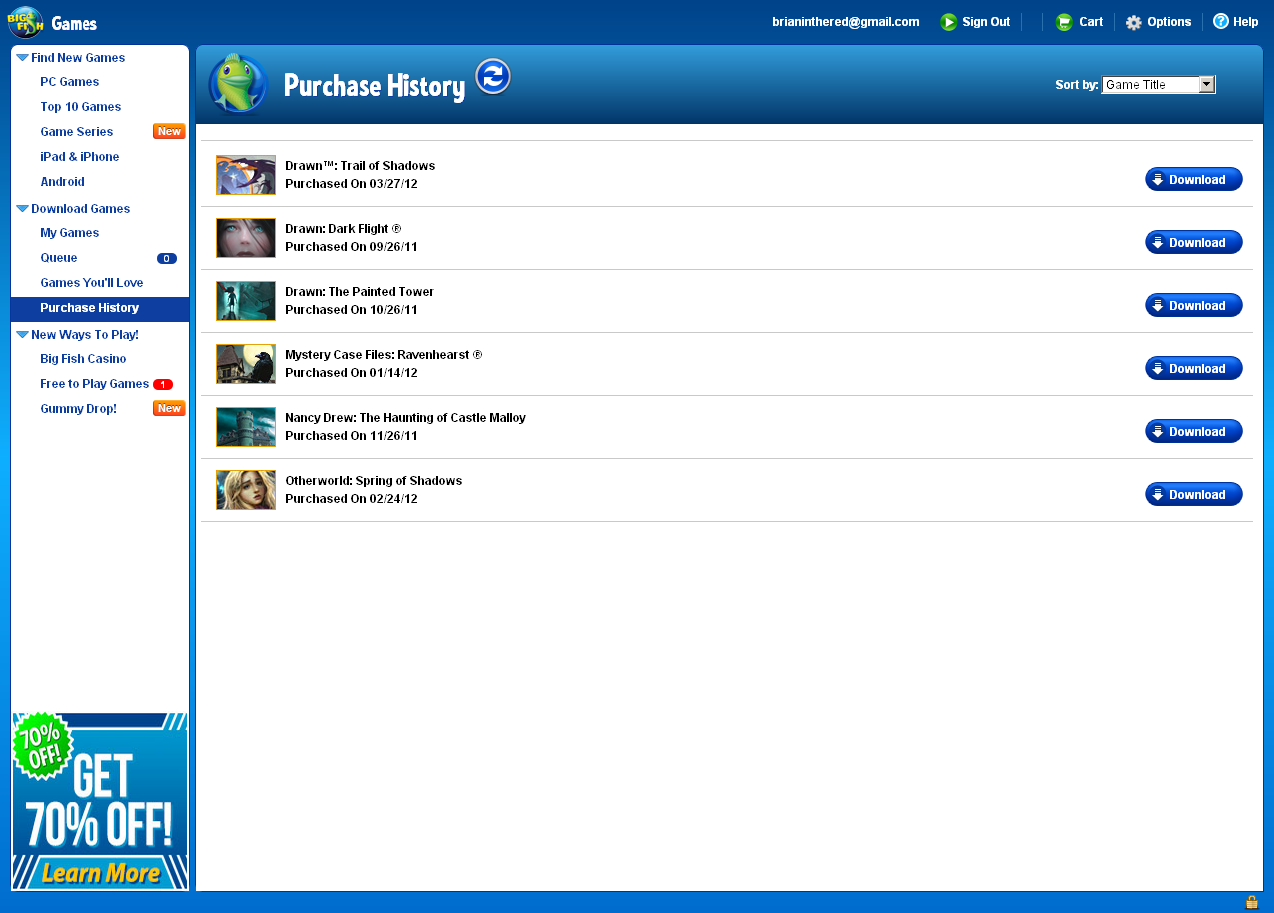This screenshot has width=1274, height=913.
Task: Open Free to Play Games
Action: tap(95, 384)
